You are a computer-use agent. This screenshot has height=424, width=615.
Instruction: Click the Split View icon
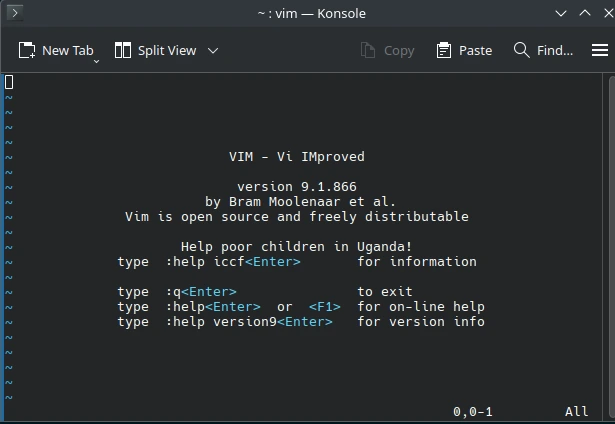[123, 50]
